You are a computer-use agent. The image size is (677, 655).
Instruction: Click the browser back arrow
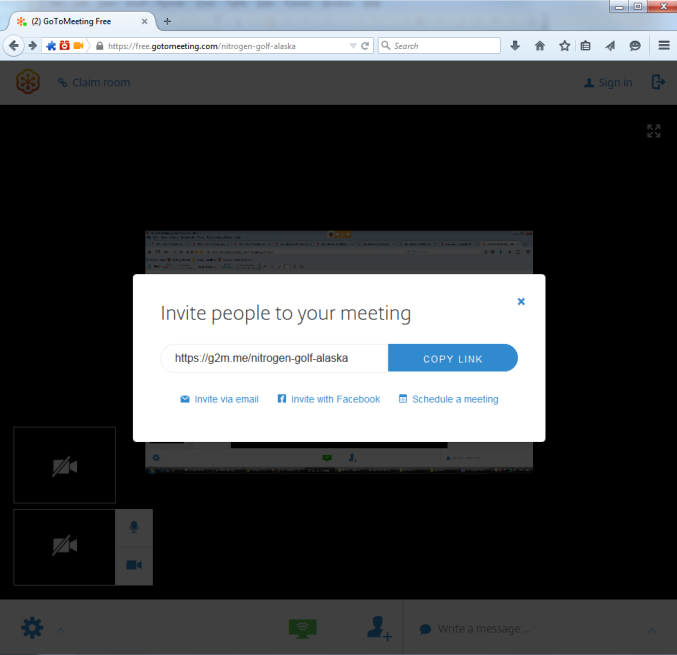14,45
